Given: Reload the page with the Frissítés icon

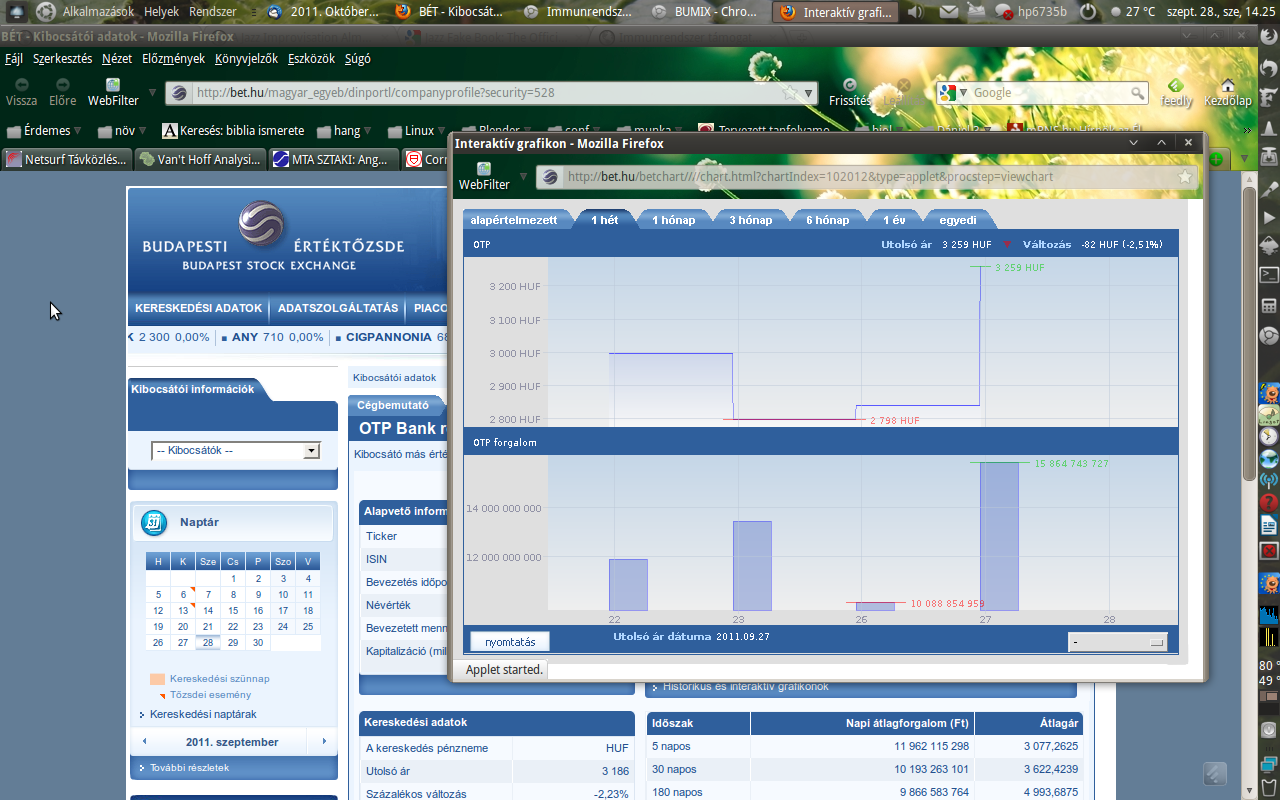Looking at the screenshot, I should (x=849, y=85).
